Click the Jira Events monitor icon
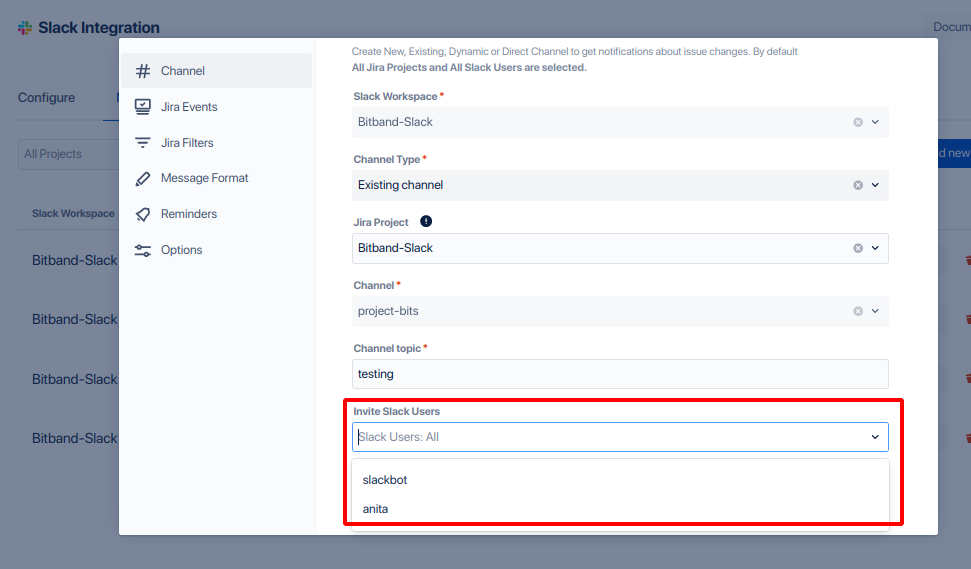The image size is (971, 569). pos(142,107)
